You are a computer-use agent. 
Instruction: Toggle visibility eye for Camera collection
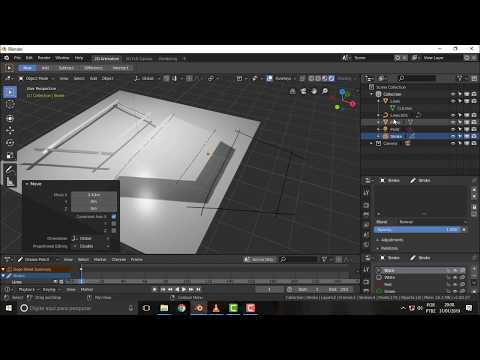point(453,143)
